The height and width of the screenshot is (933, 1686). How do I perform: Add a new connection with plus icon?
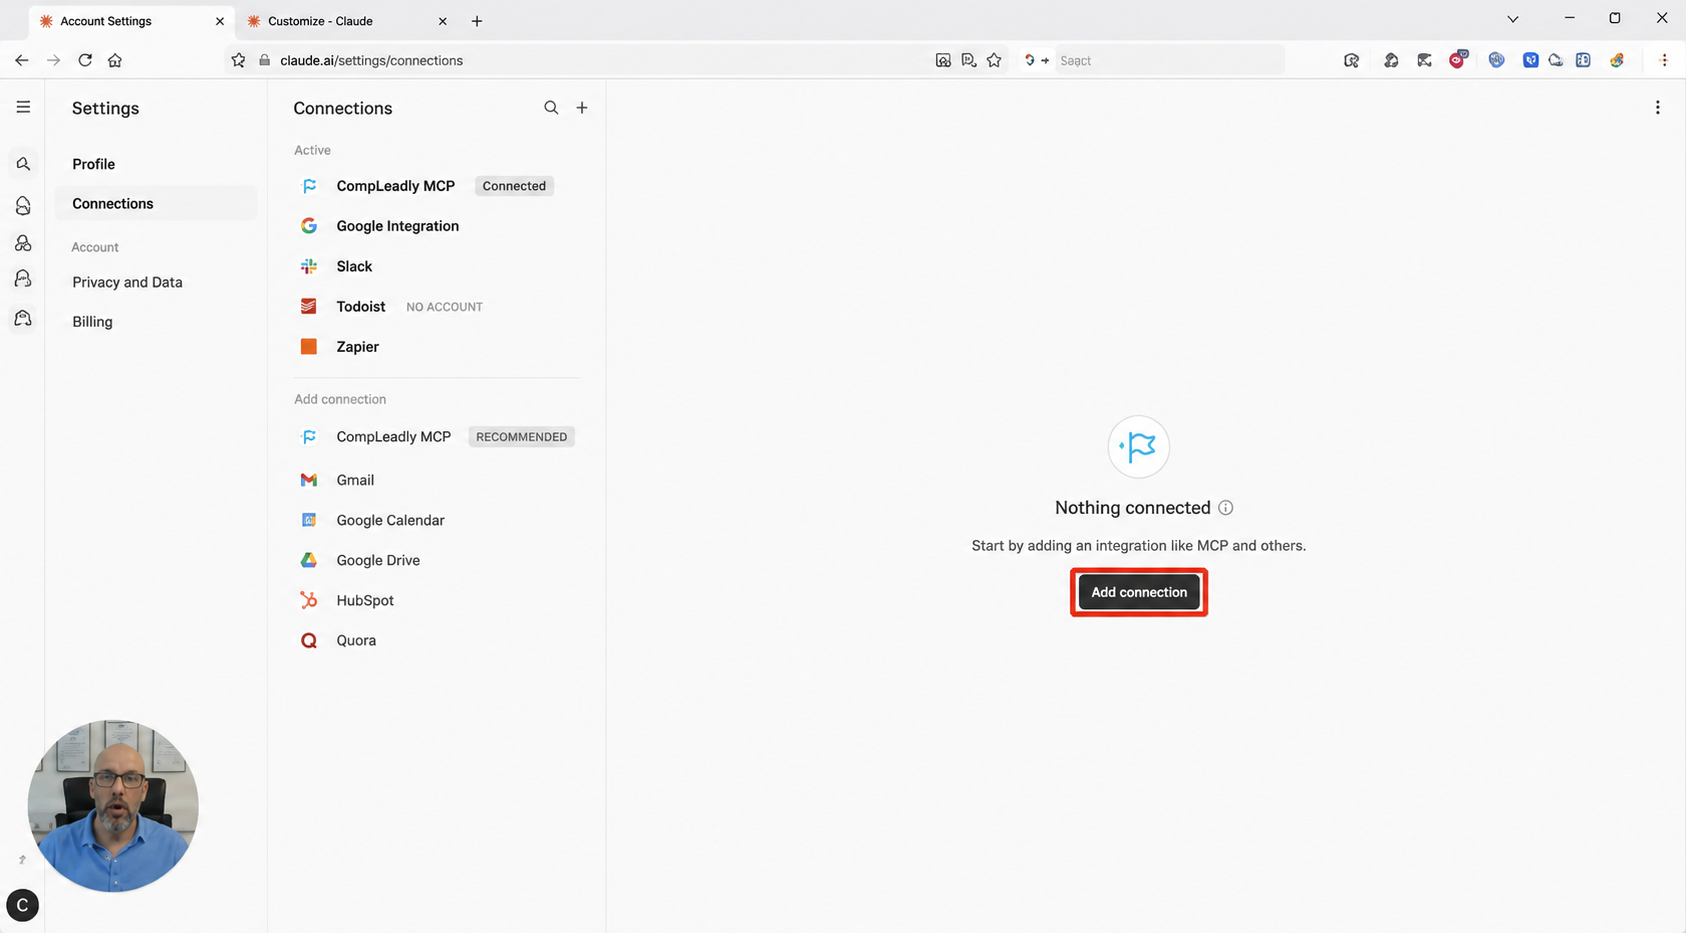(582, 107)
